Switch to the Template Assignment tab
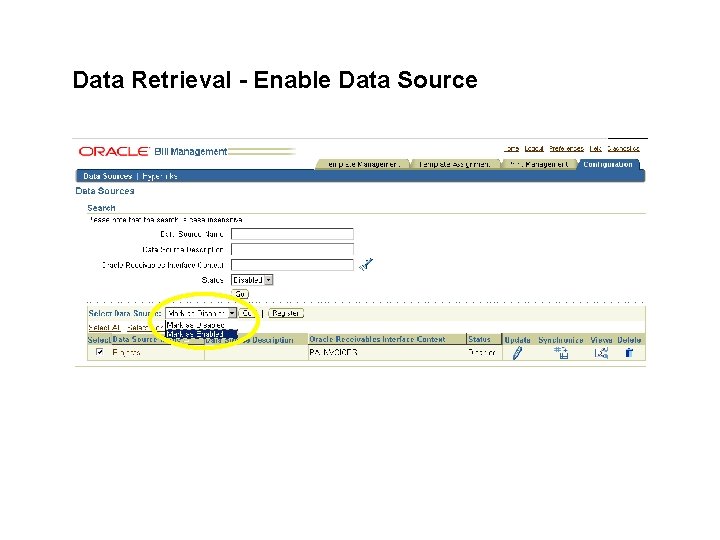 click(454, 164)
